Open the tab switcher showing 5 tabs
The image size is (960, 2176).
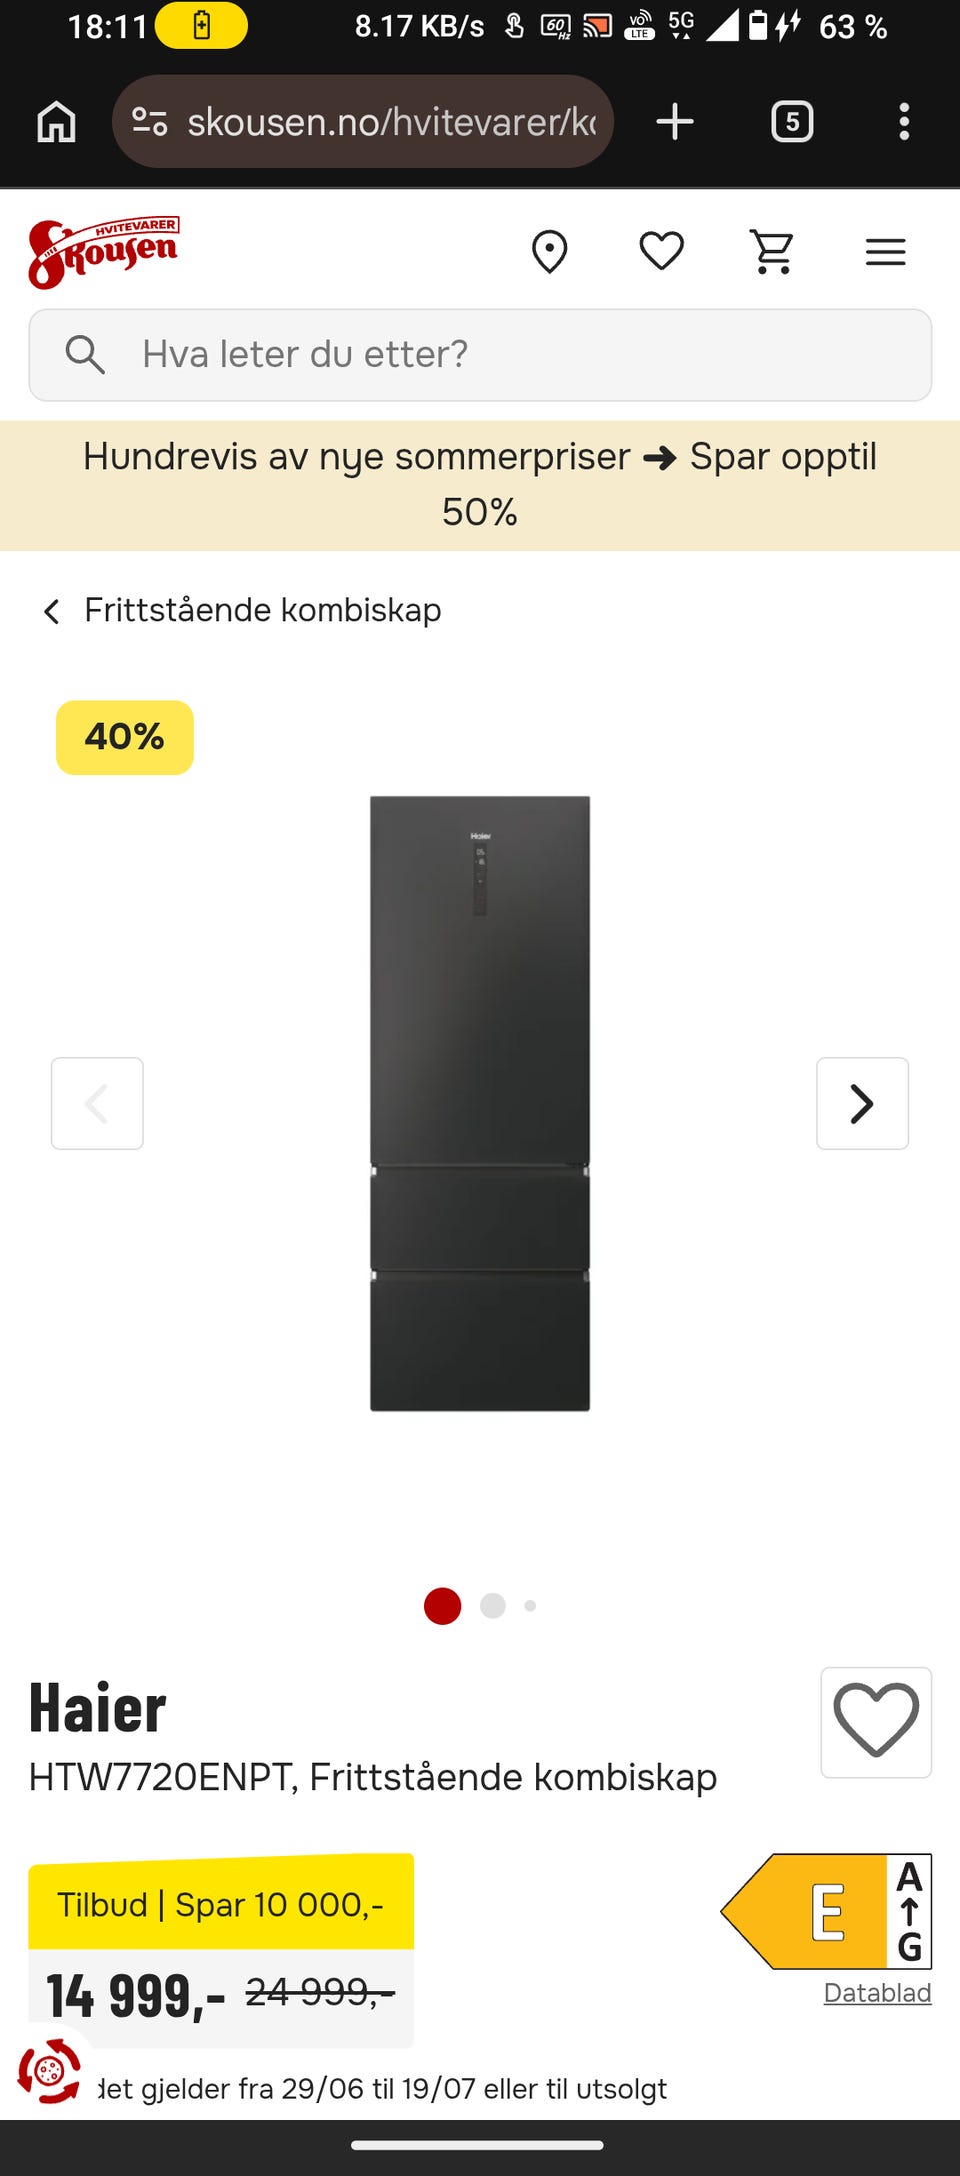pyautogui.click(x=792, y=122)
